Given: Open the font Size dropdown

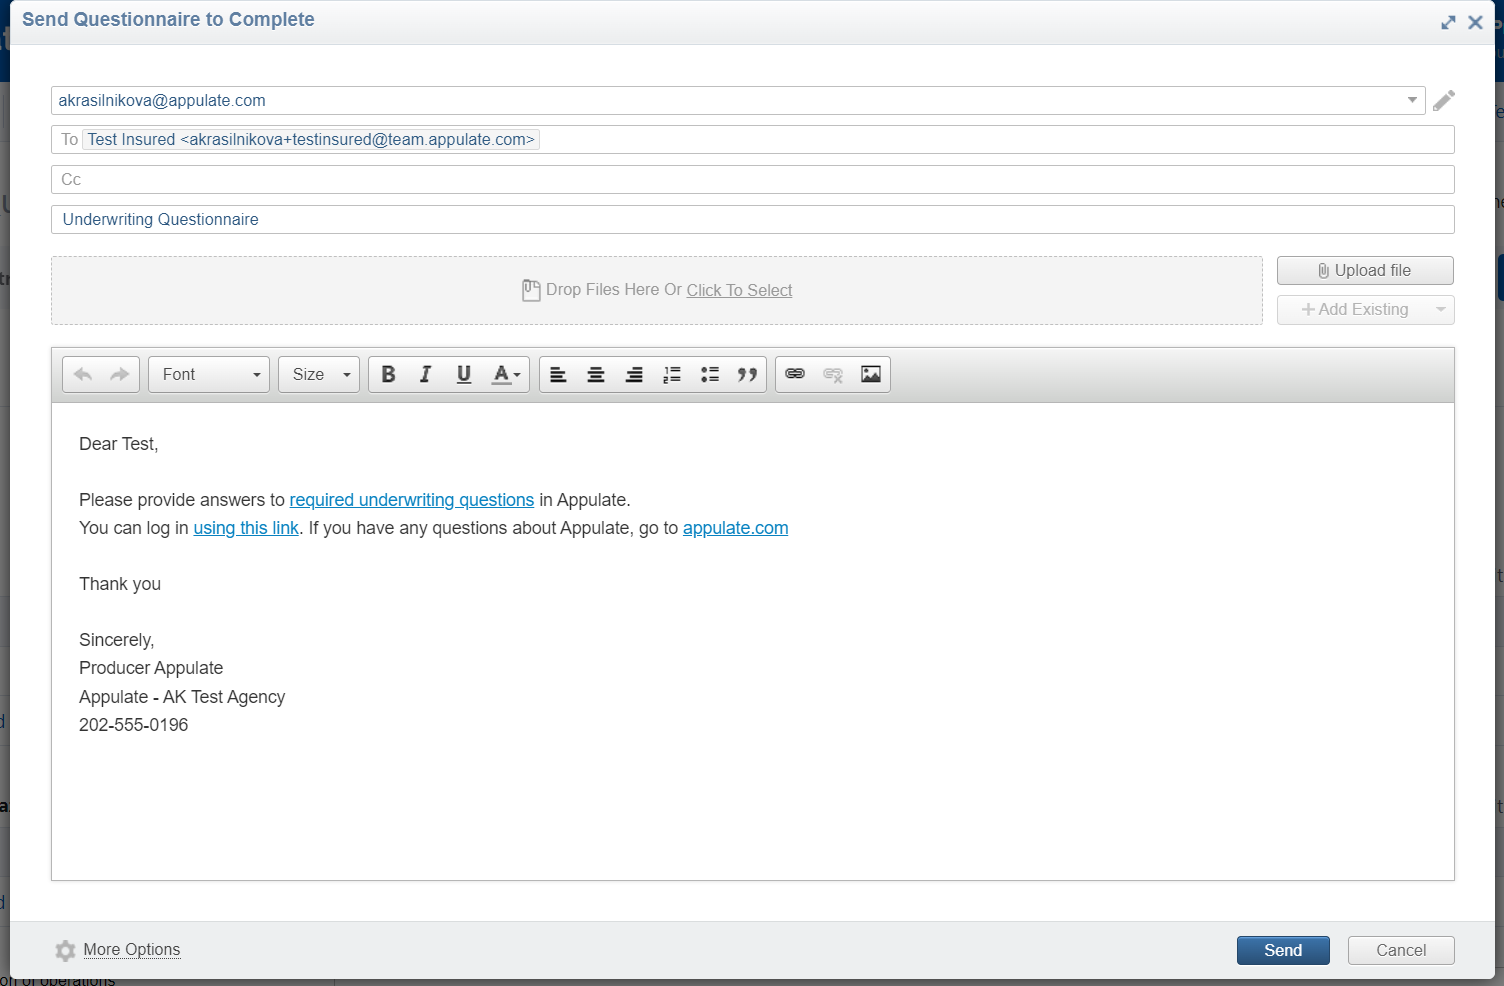Looking at the screenshot, I should [318, 374].
